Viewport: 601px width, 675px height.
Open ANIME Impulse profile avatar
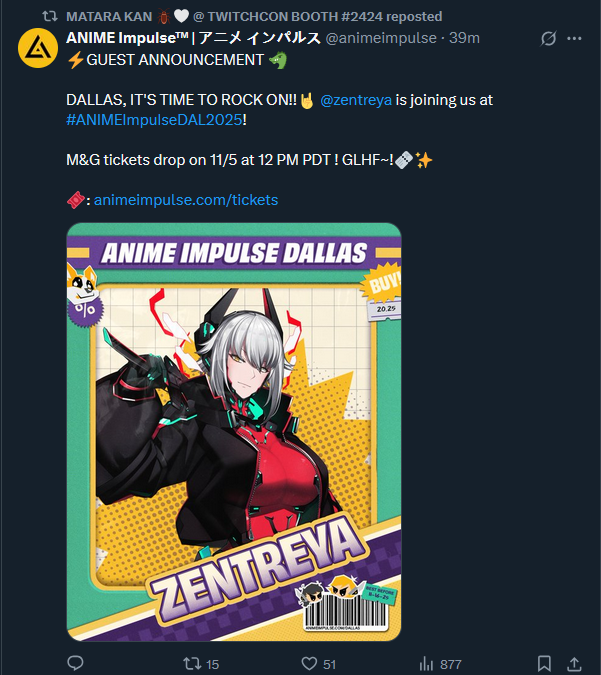[x=38, y=48]
